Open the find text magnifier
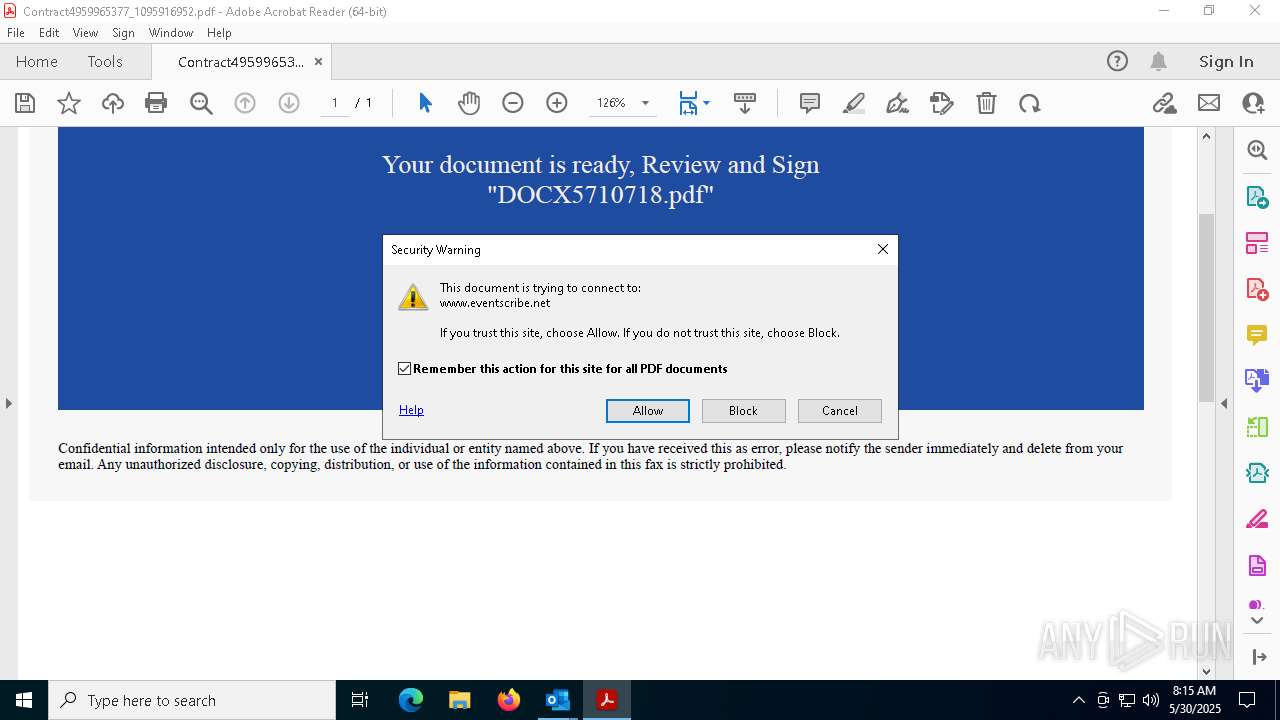The height and width of the screenshot is (720, 1280). pyautogui.click(x=201, y=103)
